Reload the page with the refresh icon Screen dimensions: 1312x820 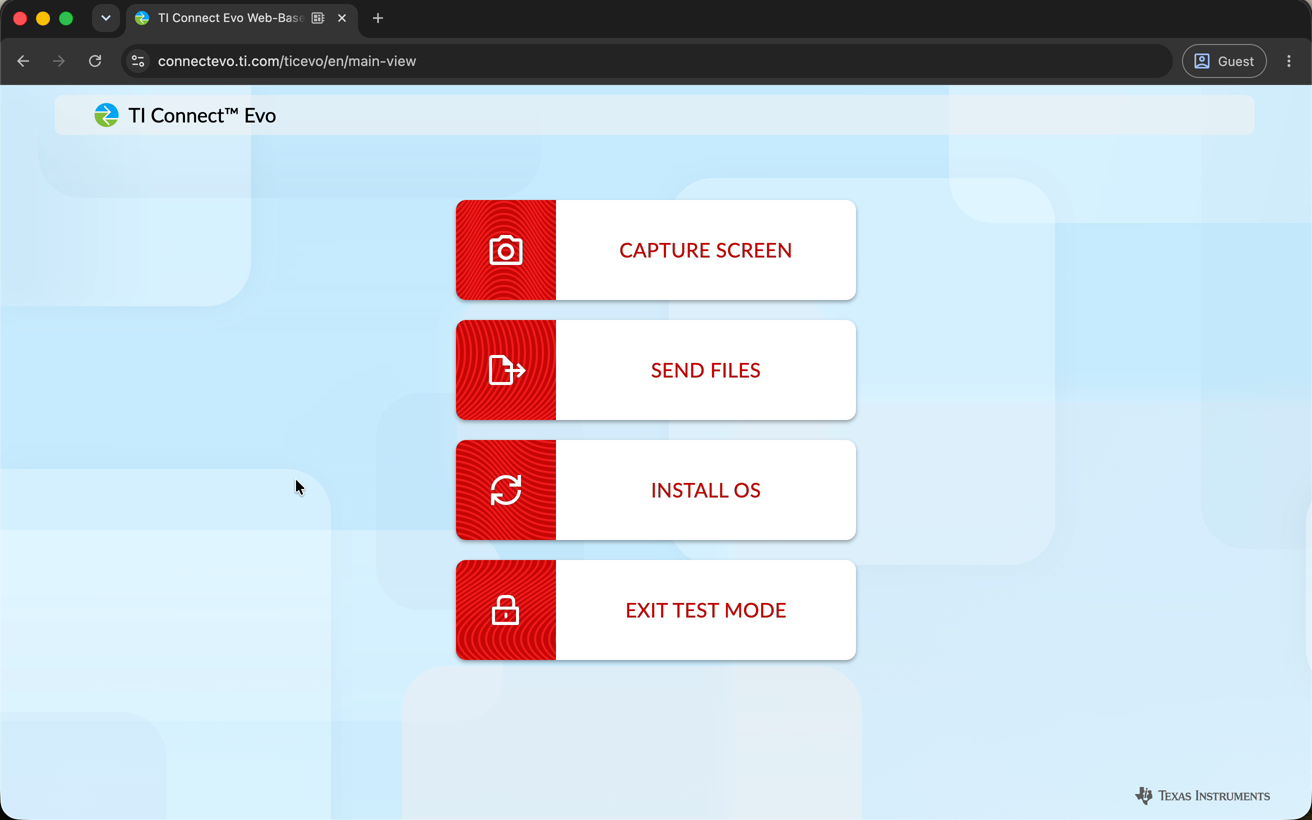click(95, 61)
